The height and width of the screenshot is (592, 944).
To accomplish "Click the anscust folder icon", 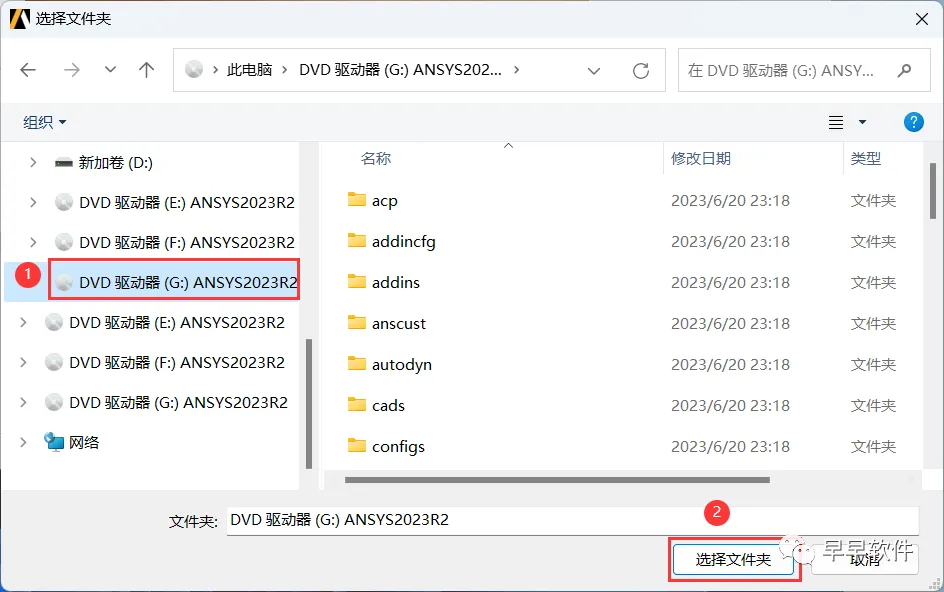I will click(x=356, y=322).
